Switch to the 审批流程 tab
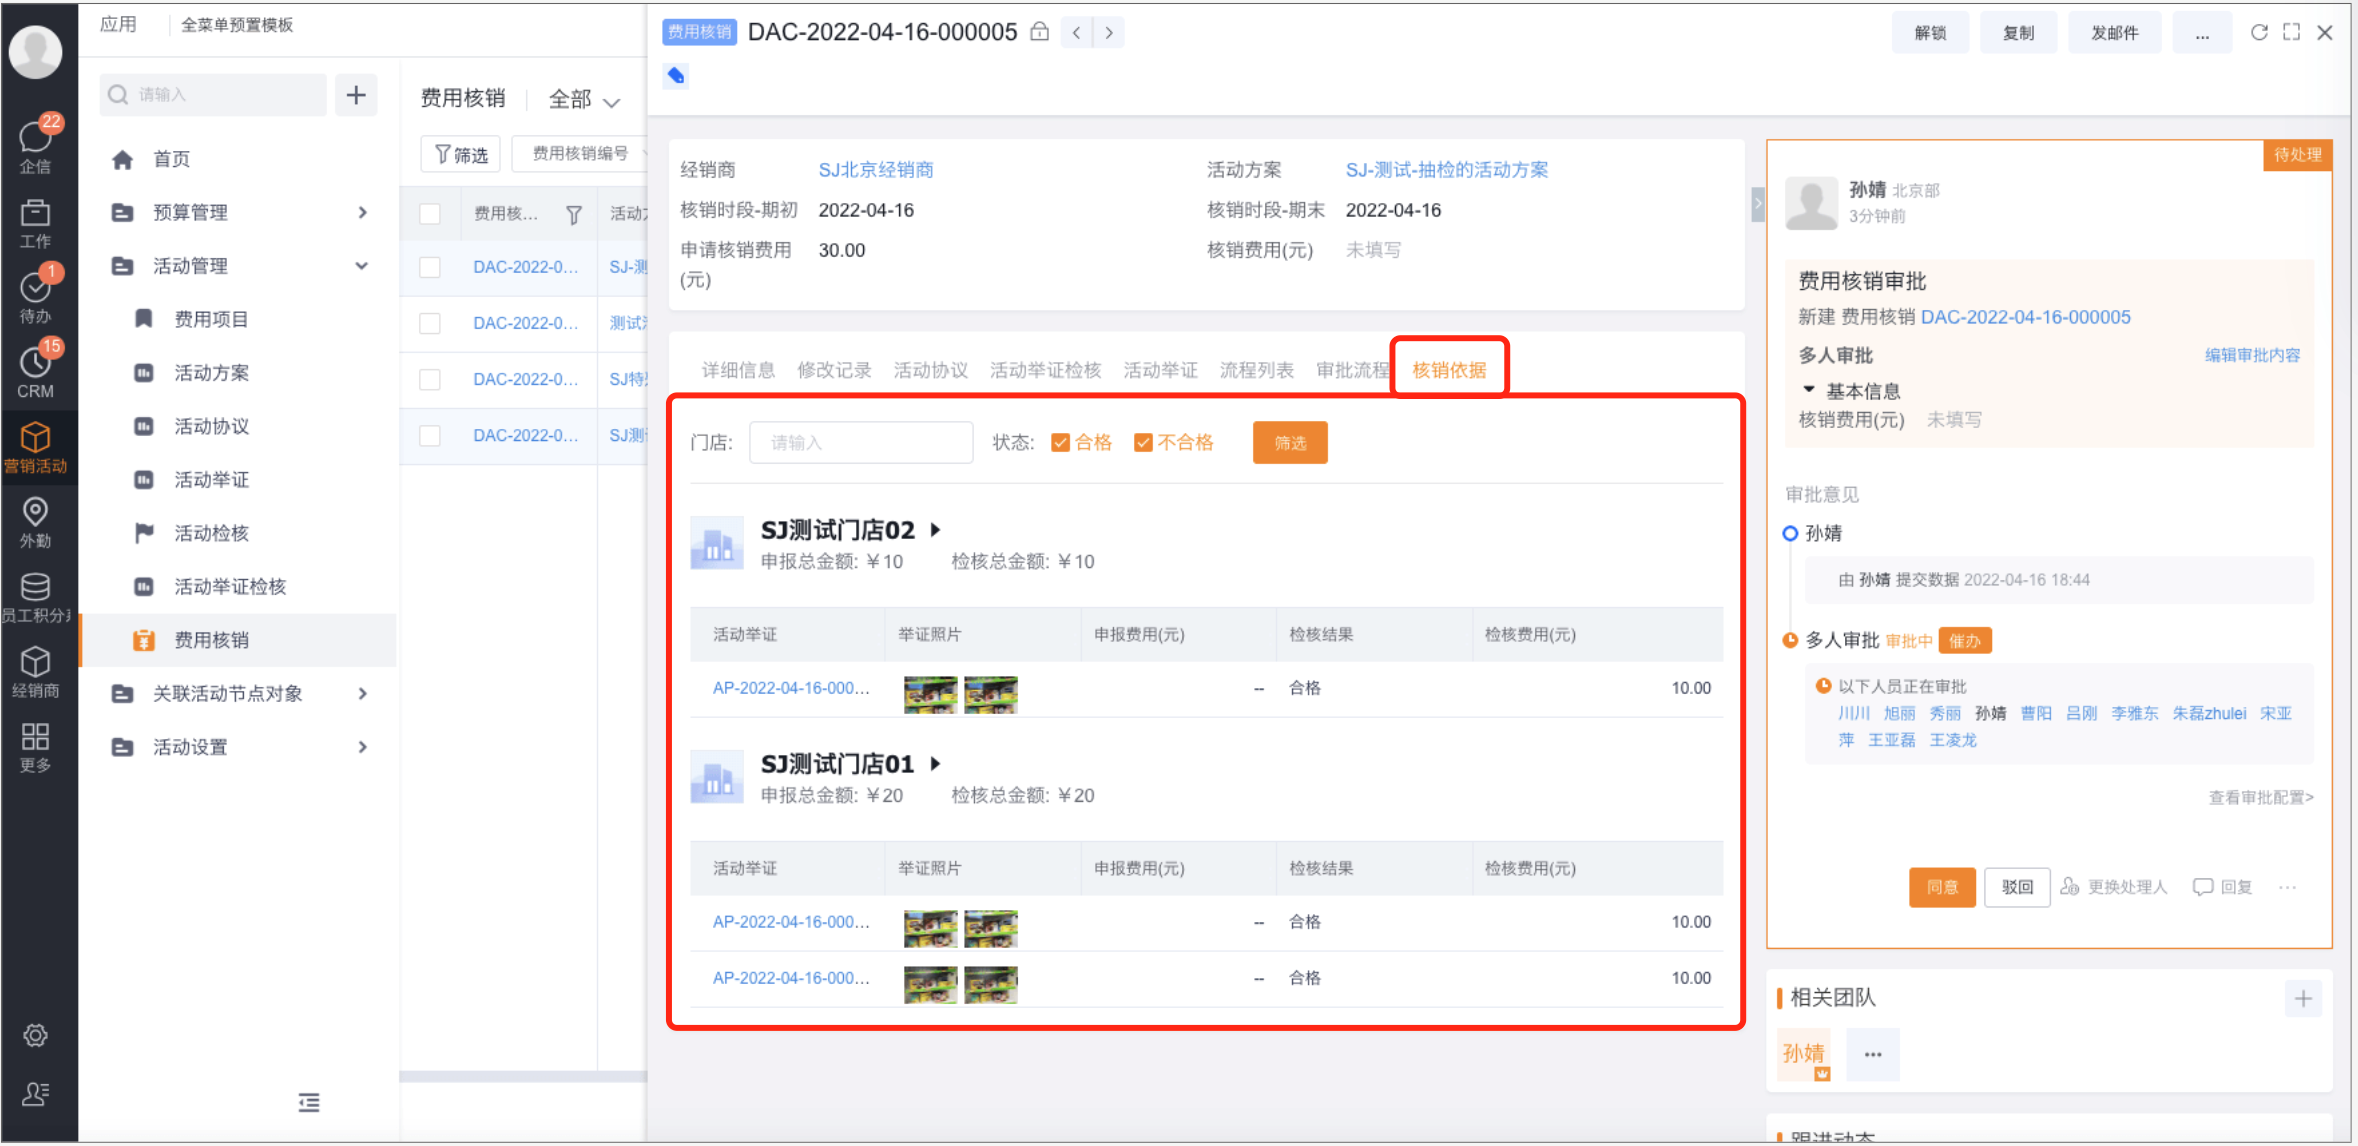The height and width of the screenshot is (1146, 2358). 1352,370
